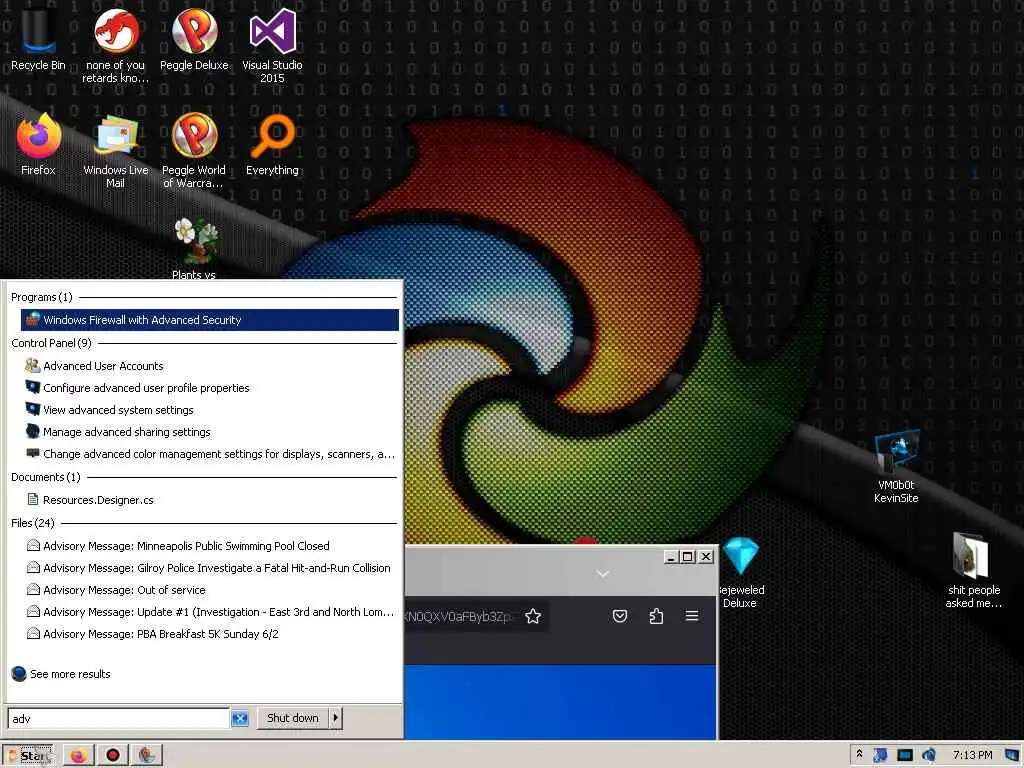Click the Start button

pyautogui.click(x=29, y=756)
